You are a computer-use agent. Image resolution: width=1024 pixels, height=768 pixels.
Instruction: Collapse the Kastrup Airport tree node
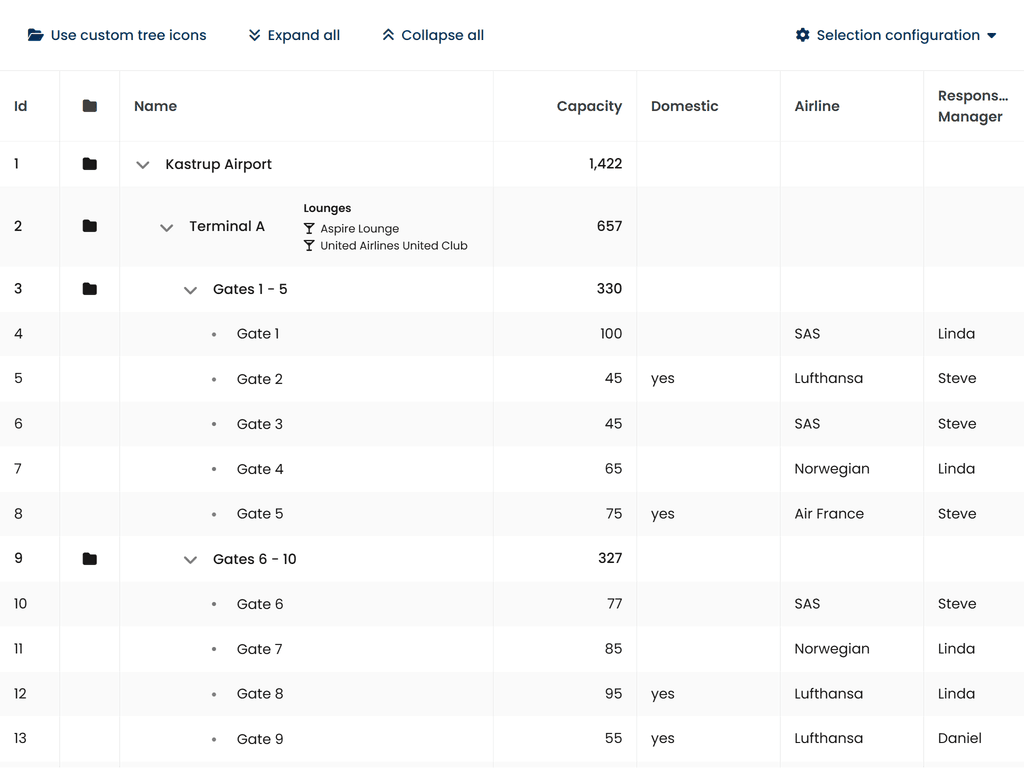143,165
